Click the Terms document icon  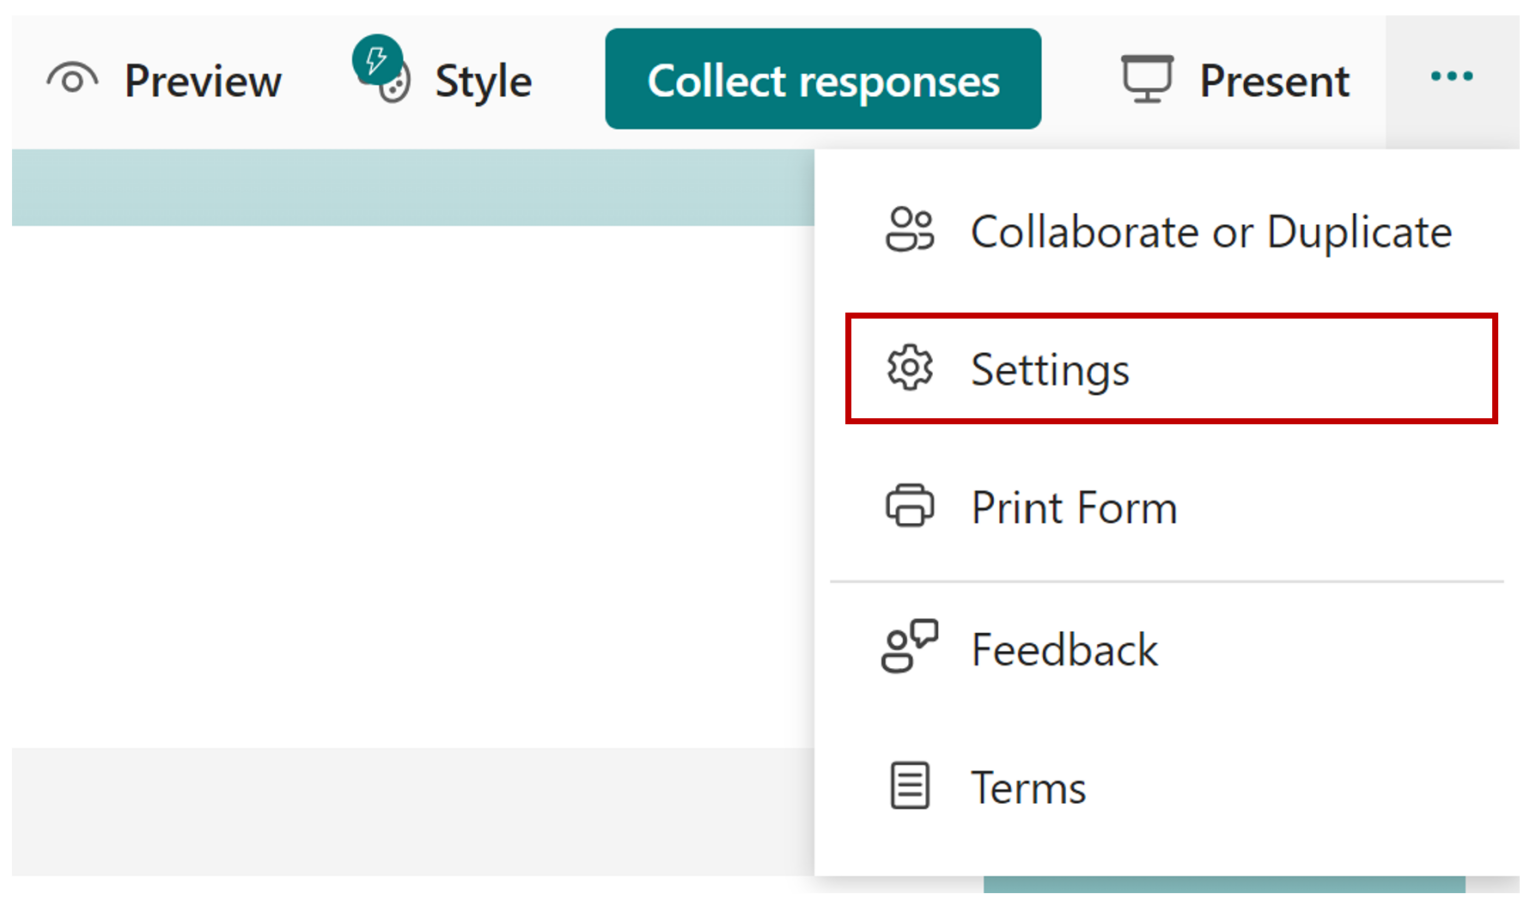(x=909, y=787)
